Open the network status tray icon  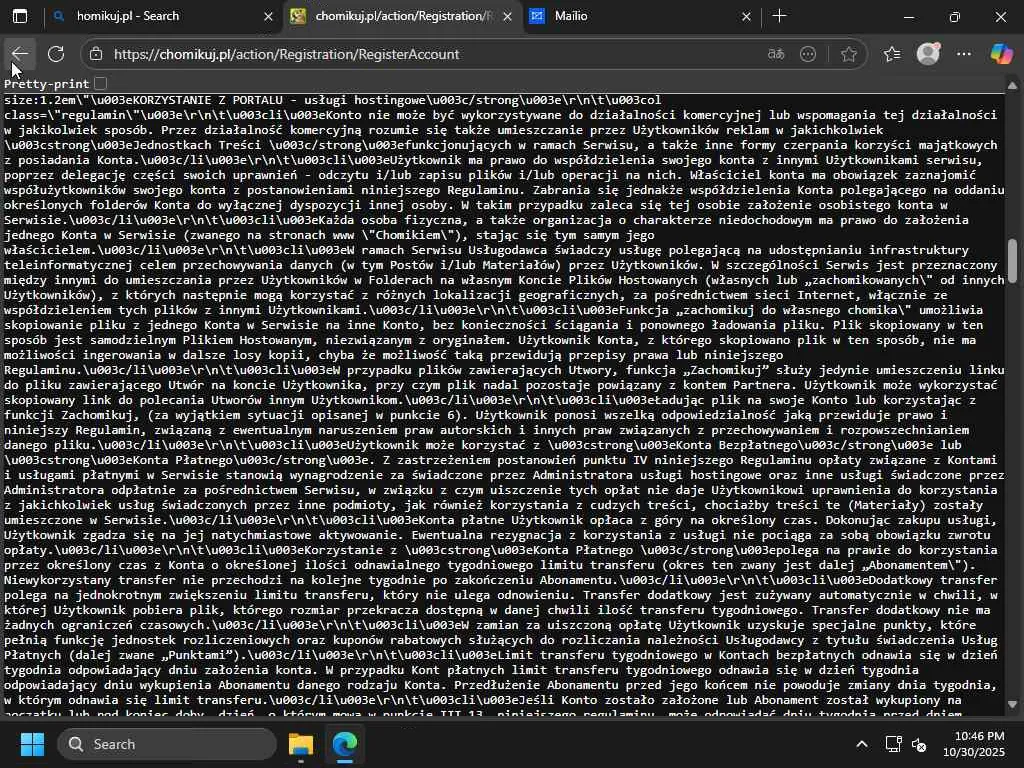point(893,744)
